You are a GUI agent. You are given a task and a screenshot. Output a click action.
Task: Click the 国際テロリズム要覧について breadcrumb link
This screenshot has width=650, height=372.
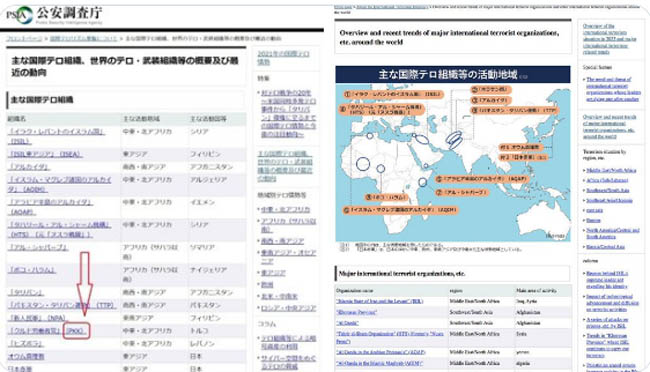pos(83,39)
